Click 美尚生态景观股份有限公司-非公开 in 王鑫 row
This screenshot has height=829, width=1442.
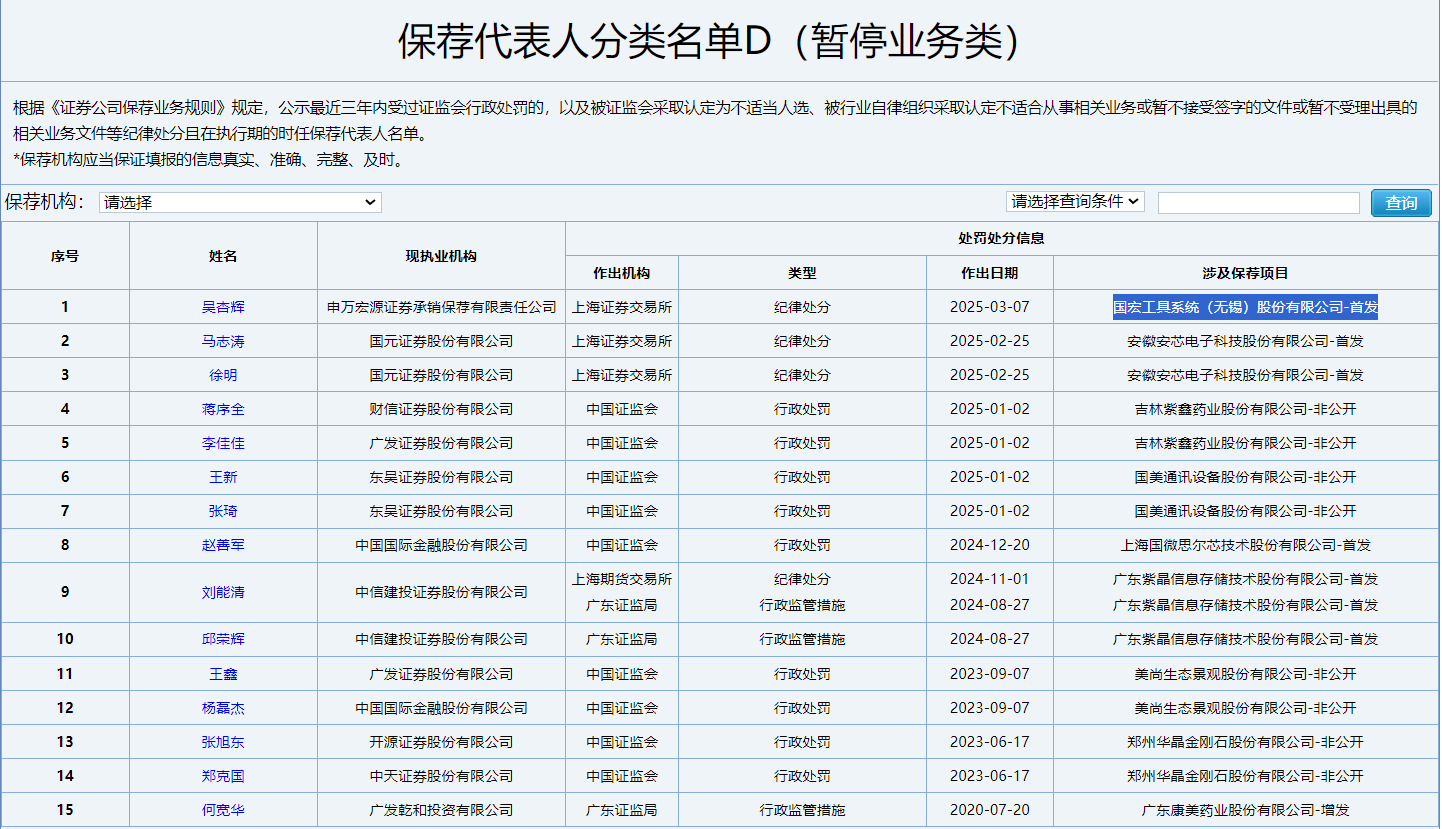pos(1245,674)
